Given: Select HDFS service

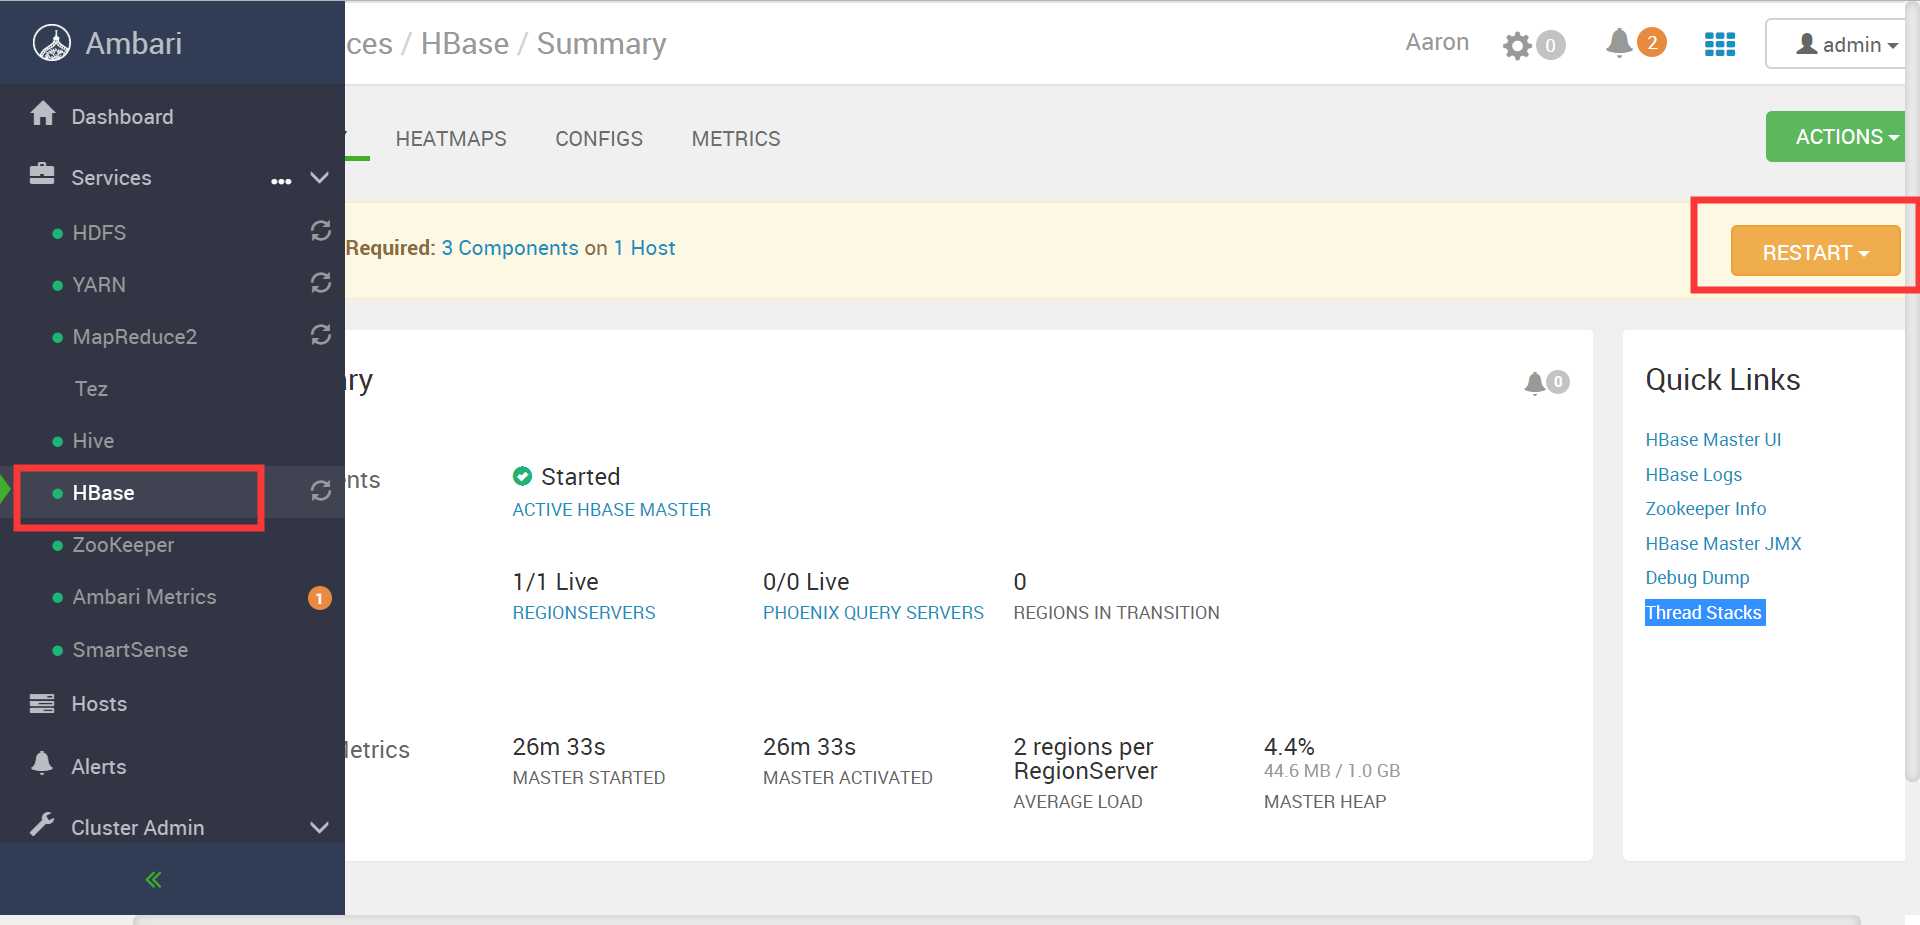Looking at the screenshot, I should pyautogui.click(x=99, y=233).
